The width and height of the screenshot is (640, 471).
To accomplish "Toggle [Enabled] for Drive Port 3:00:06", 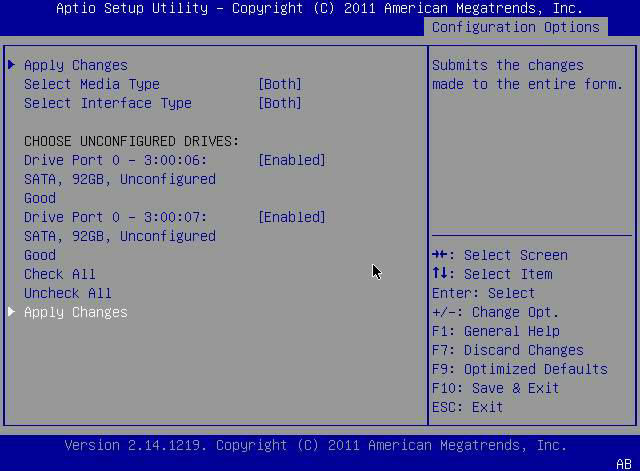I will coord(292,160).
